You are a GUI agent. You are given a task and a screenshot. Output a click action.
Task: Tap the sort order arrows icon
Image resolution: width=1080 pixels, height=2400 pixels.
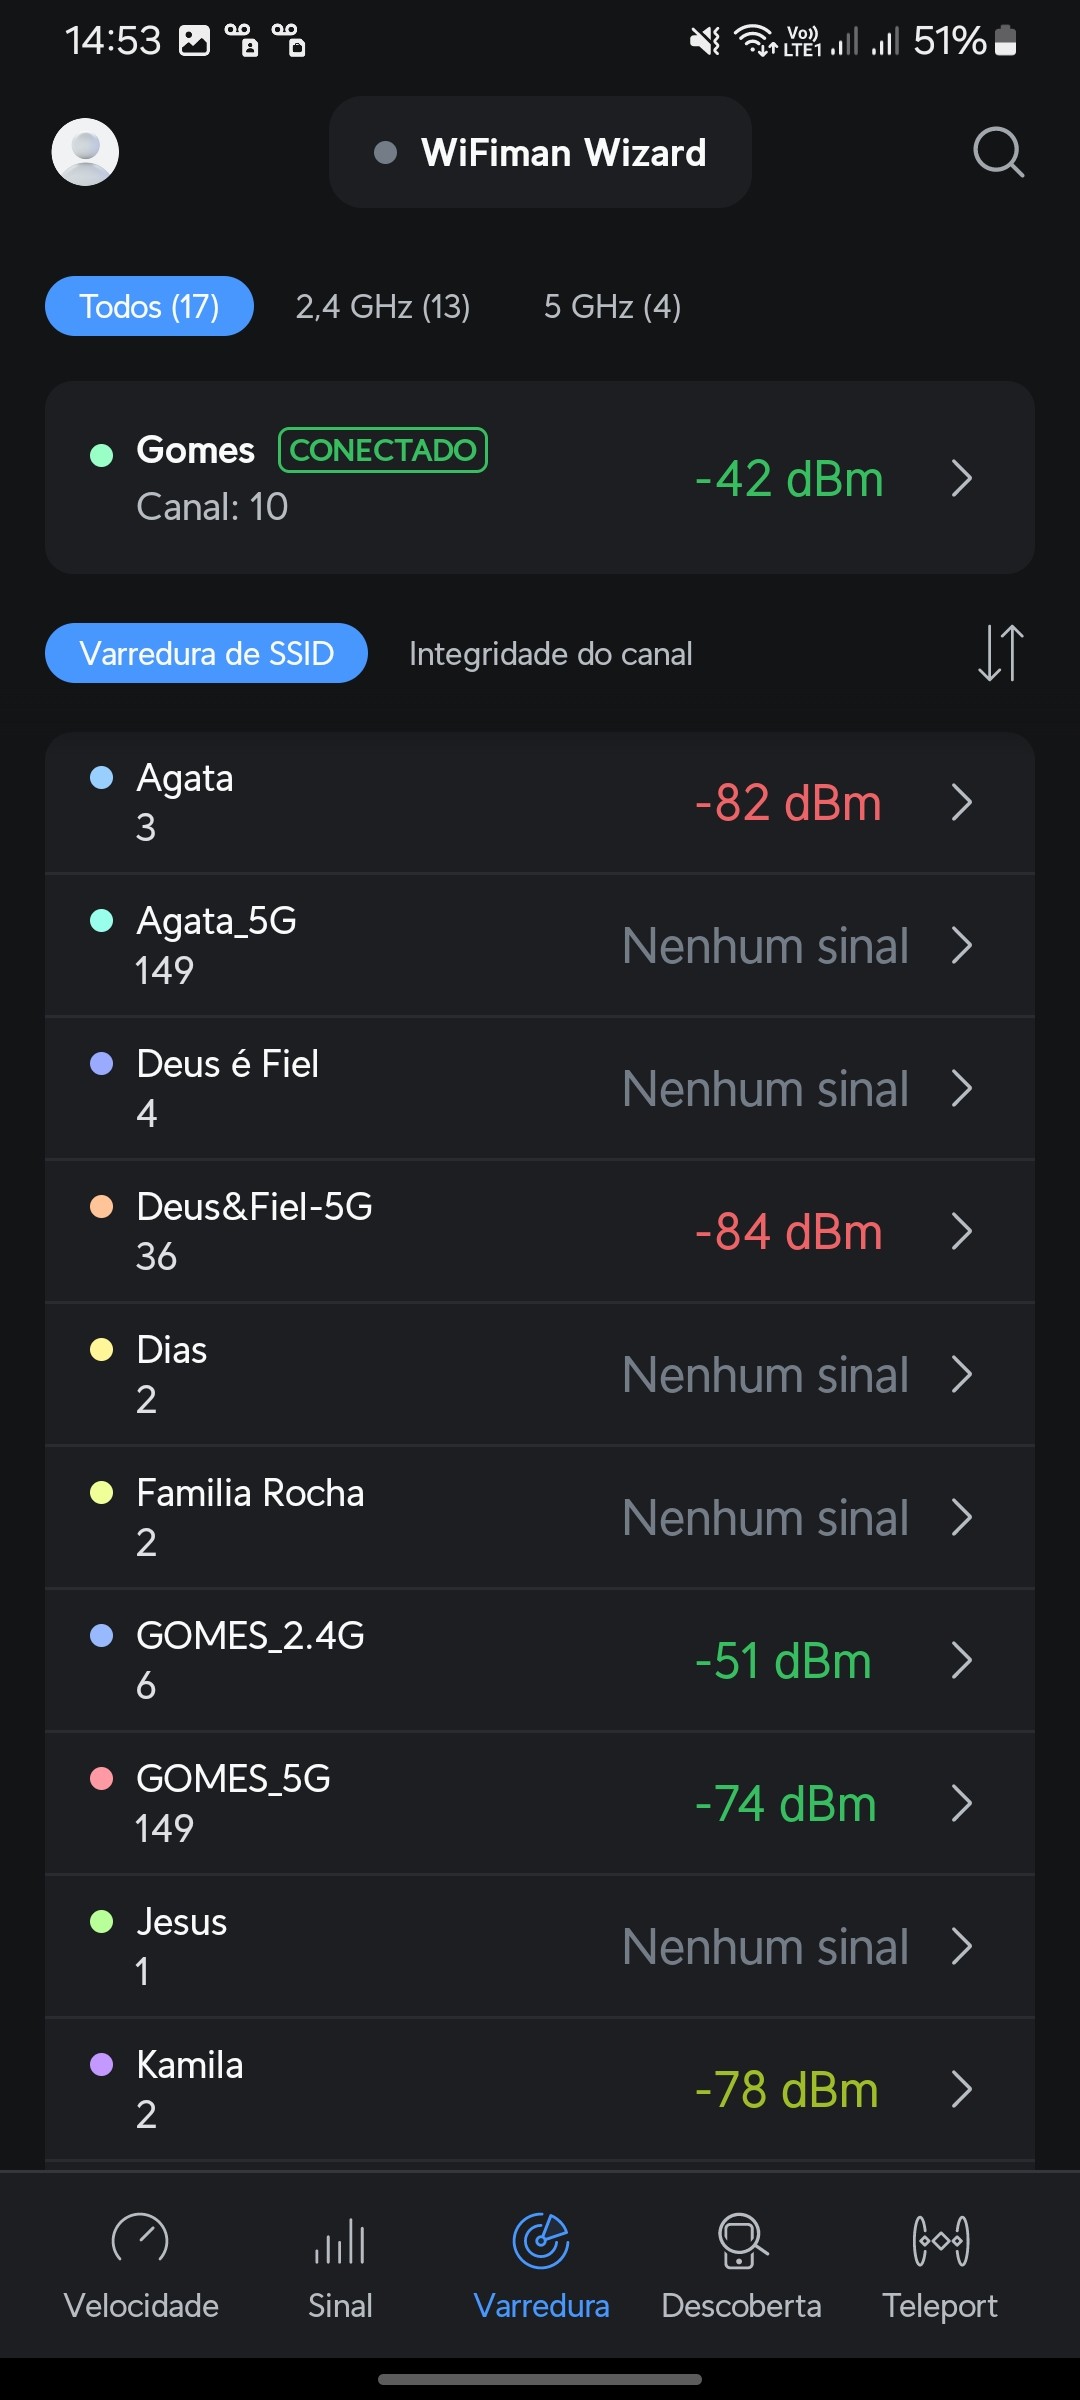(1000, 653)
